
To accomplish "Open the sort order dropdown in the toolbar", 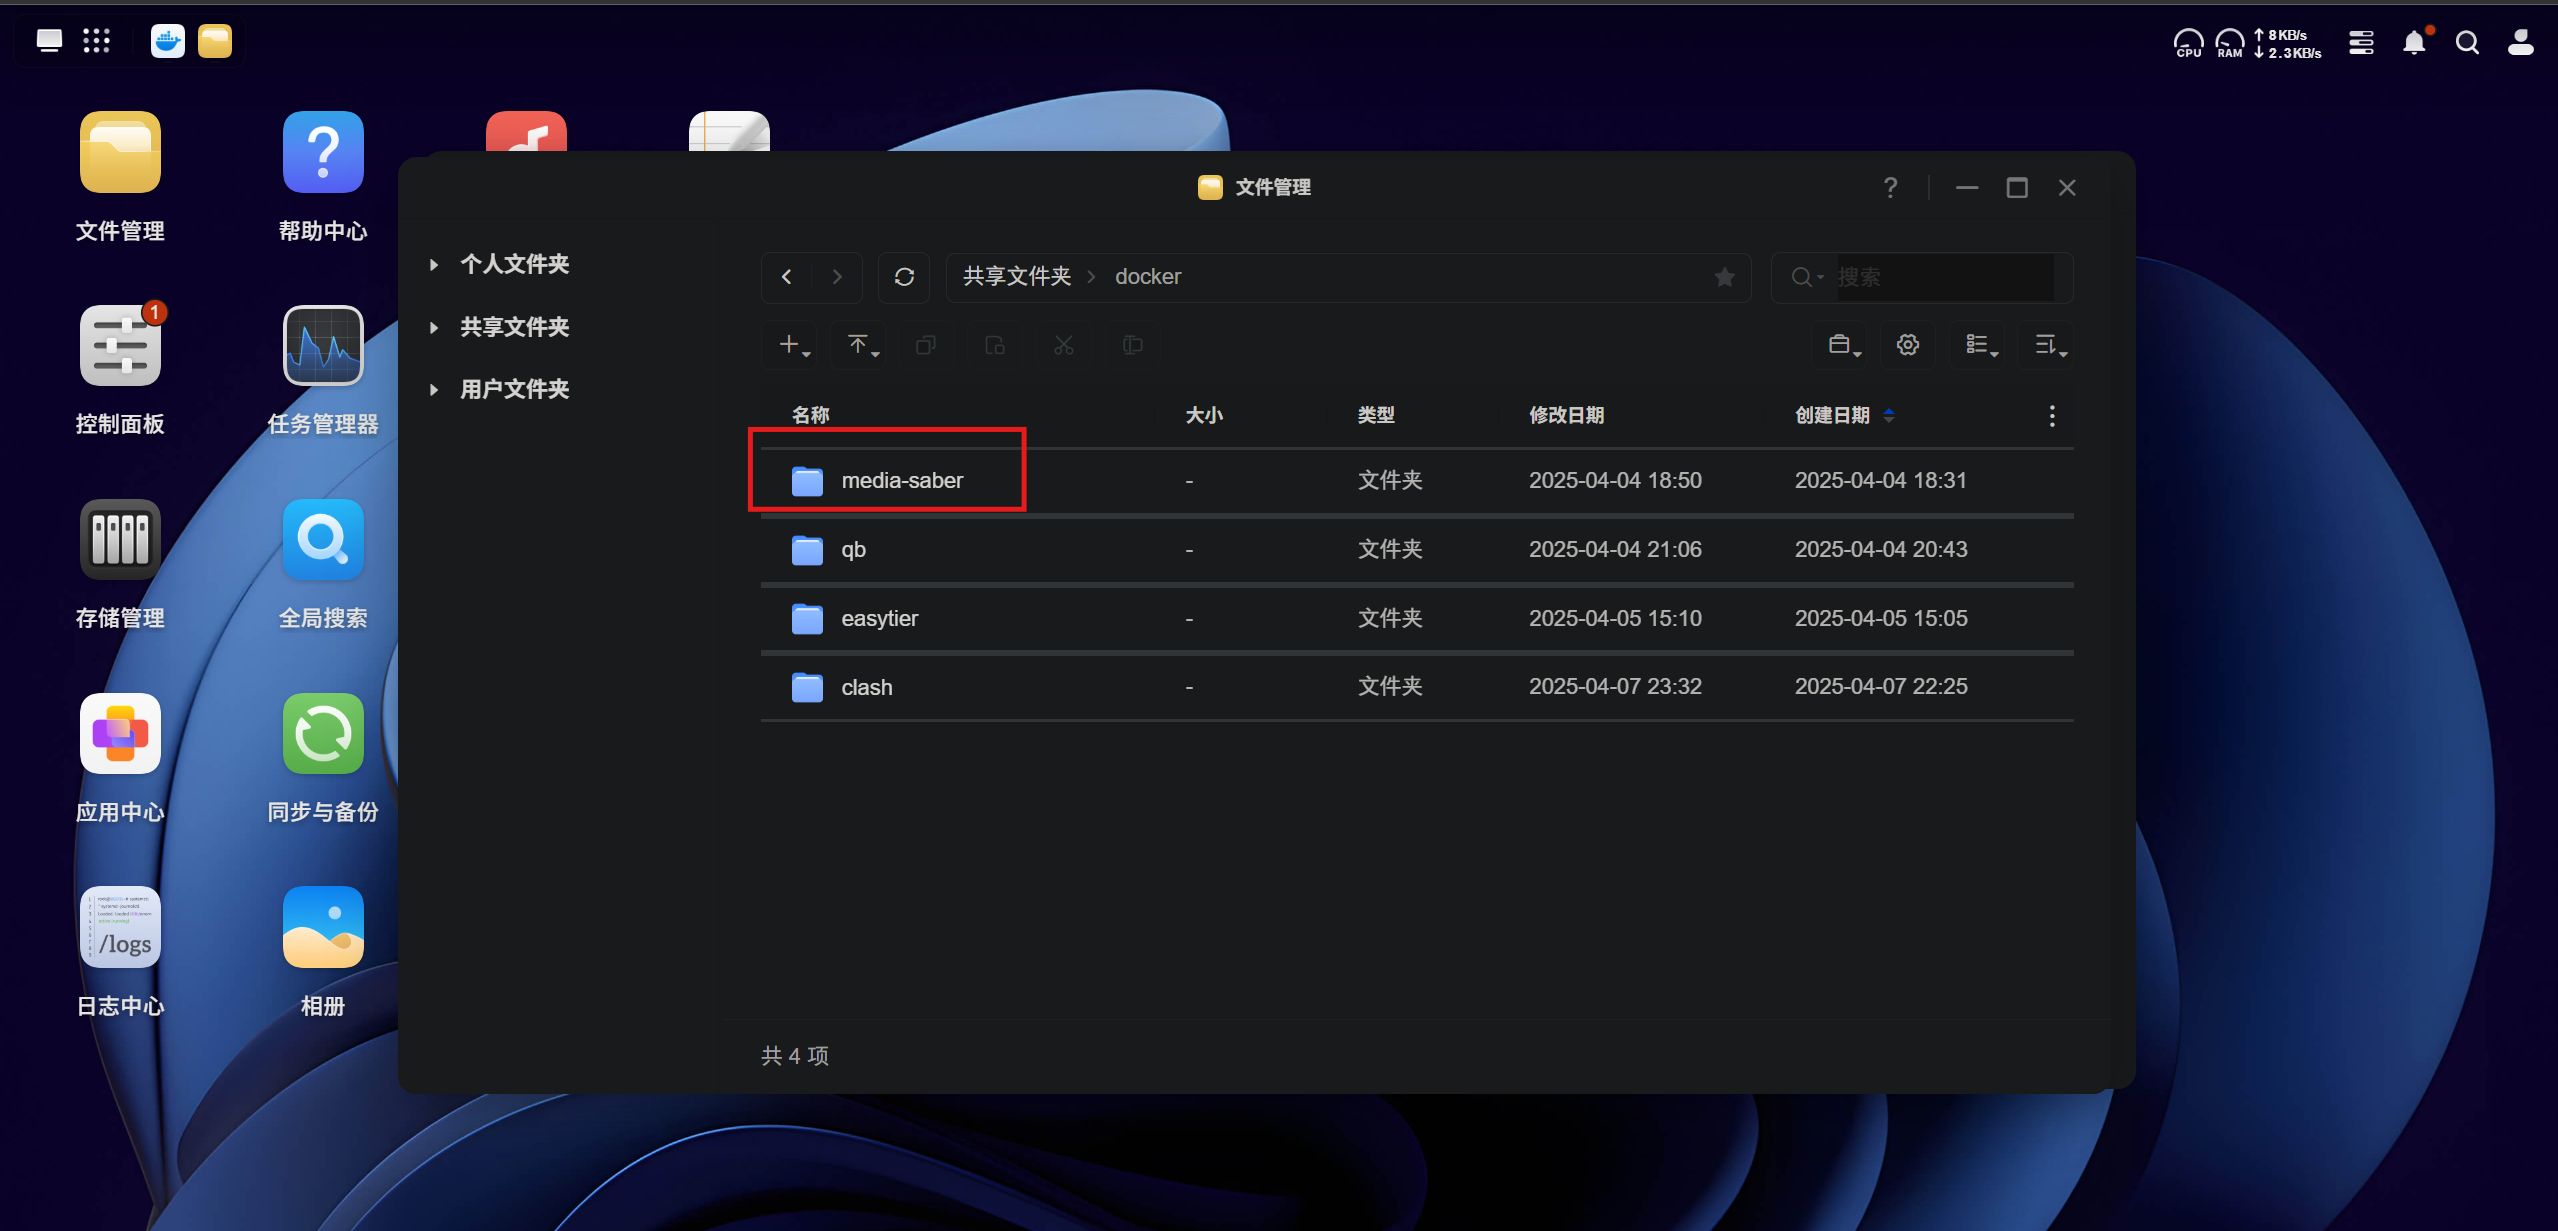I will tap(2047, 345).
